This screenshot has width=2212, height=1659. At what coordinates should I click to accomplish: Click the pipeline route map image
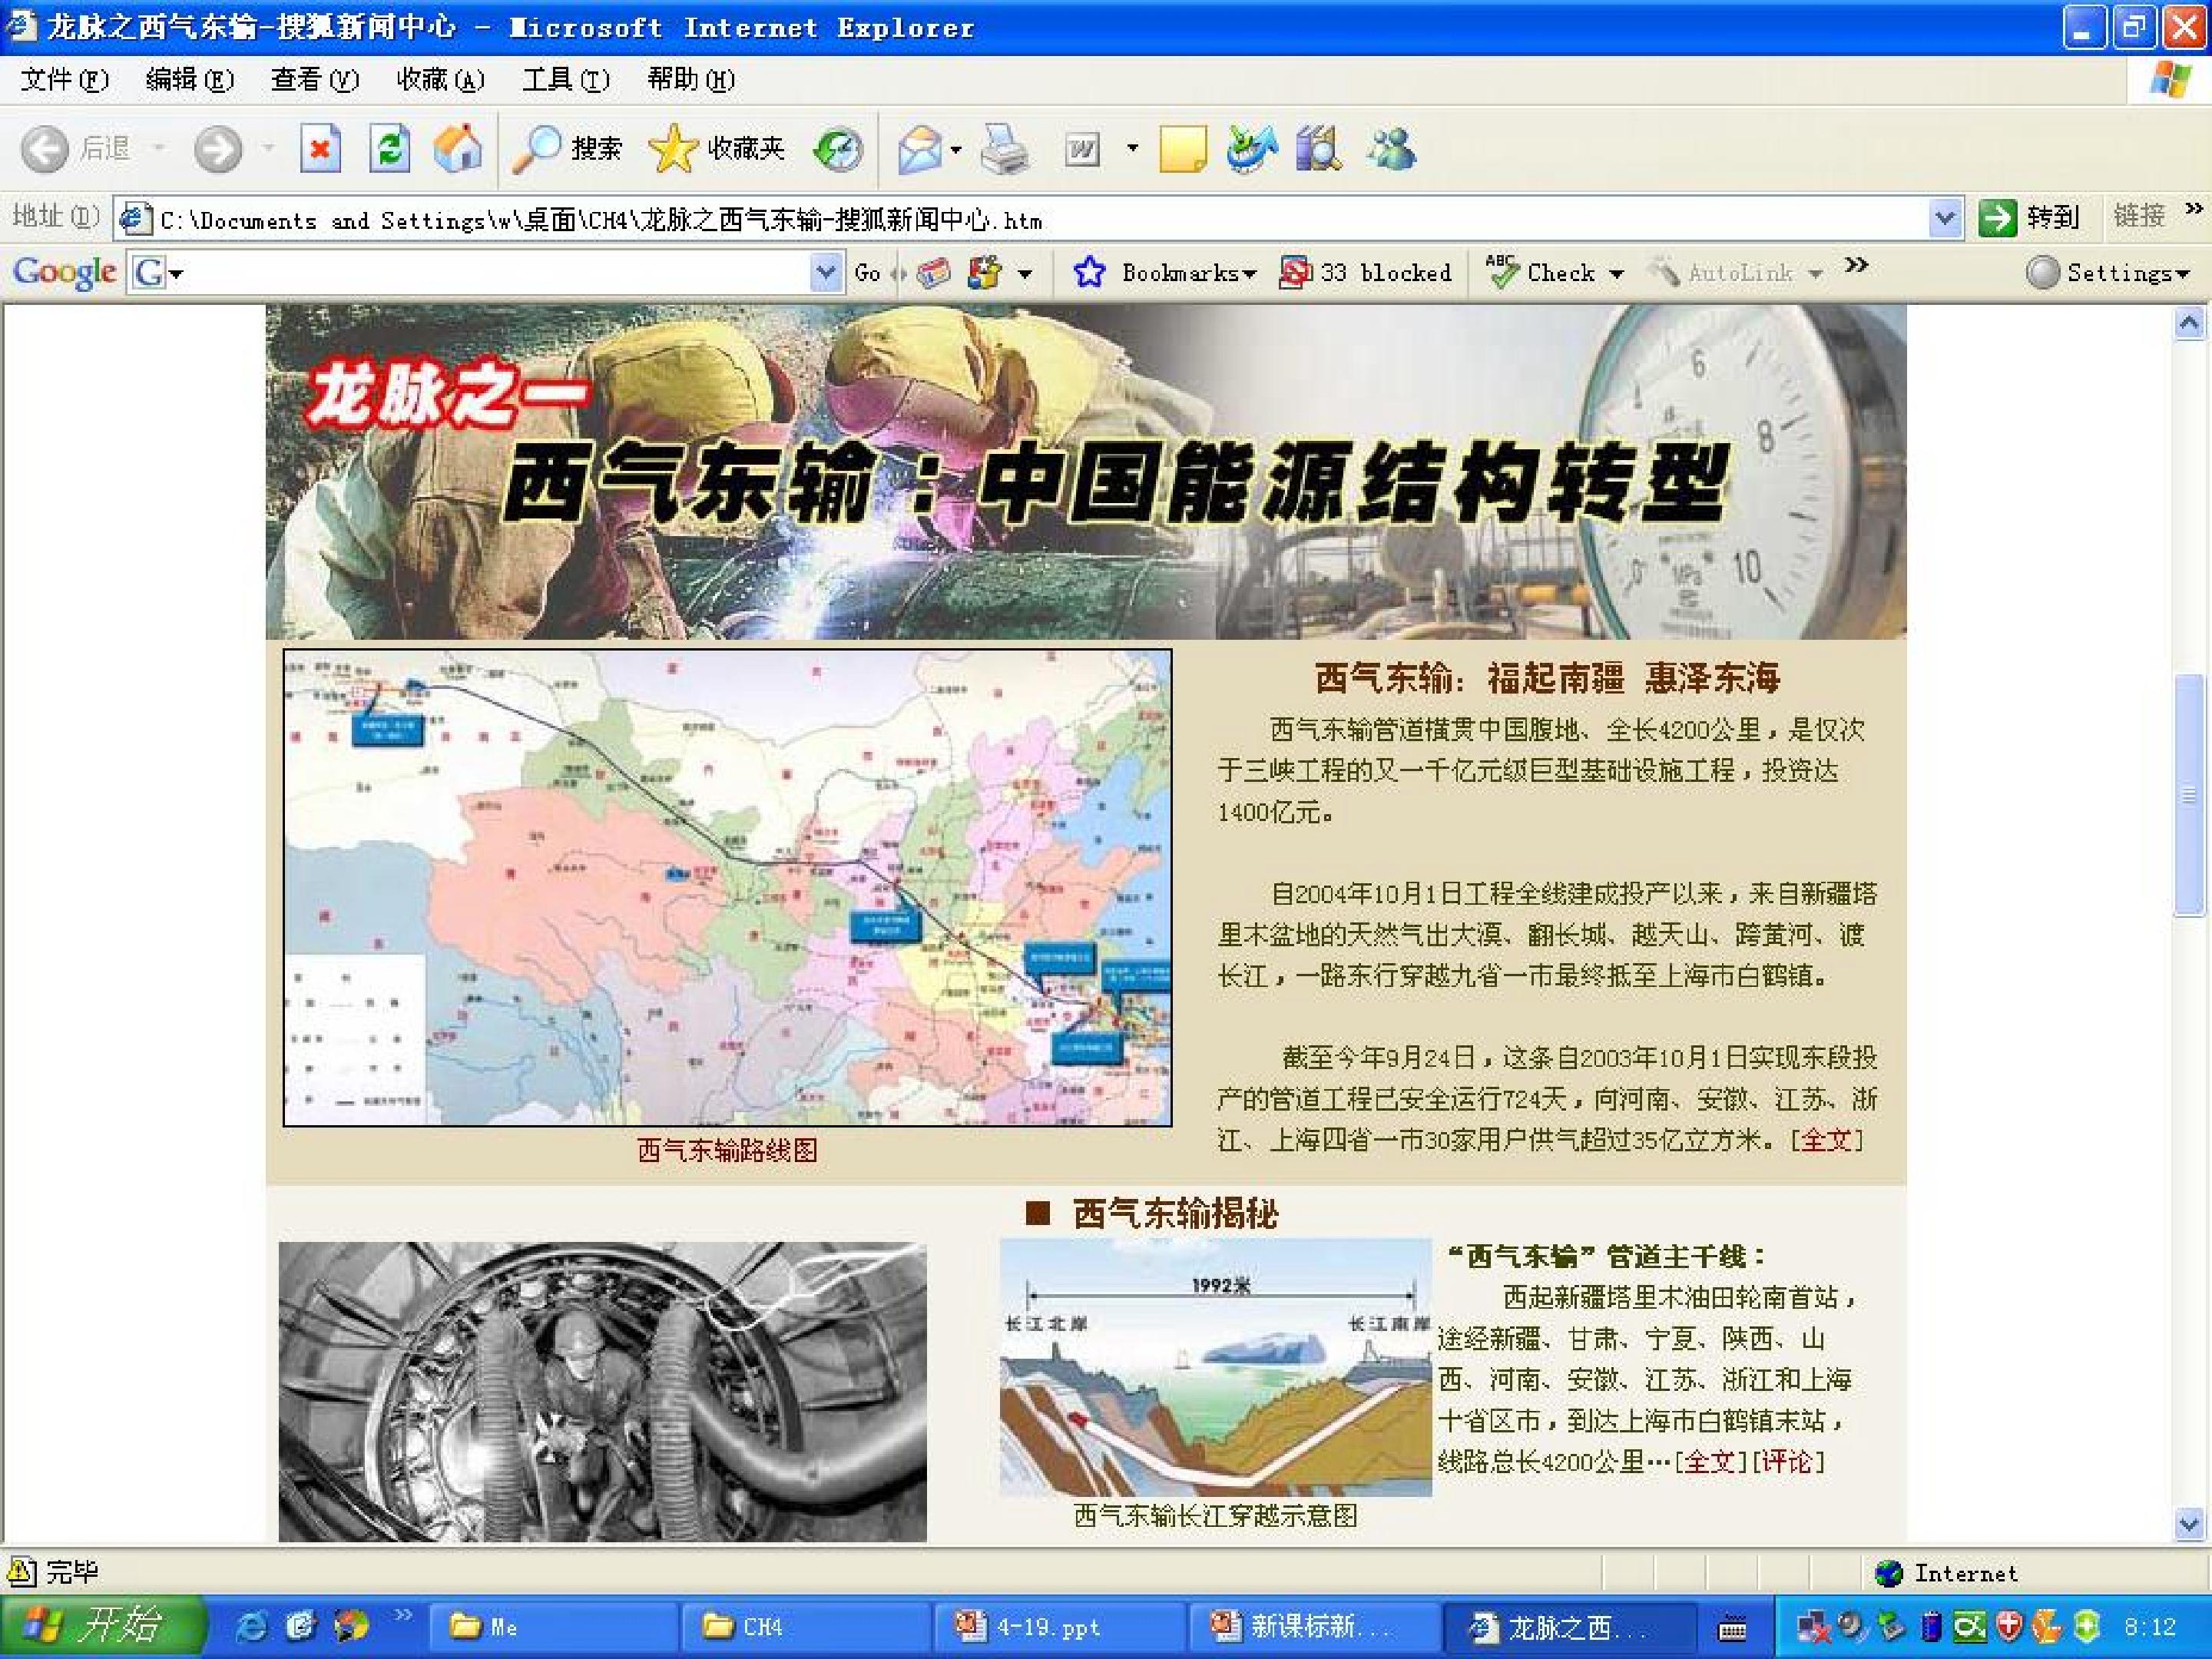point(727,887)
